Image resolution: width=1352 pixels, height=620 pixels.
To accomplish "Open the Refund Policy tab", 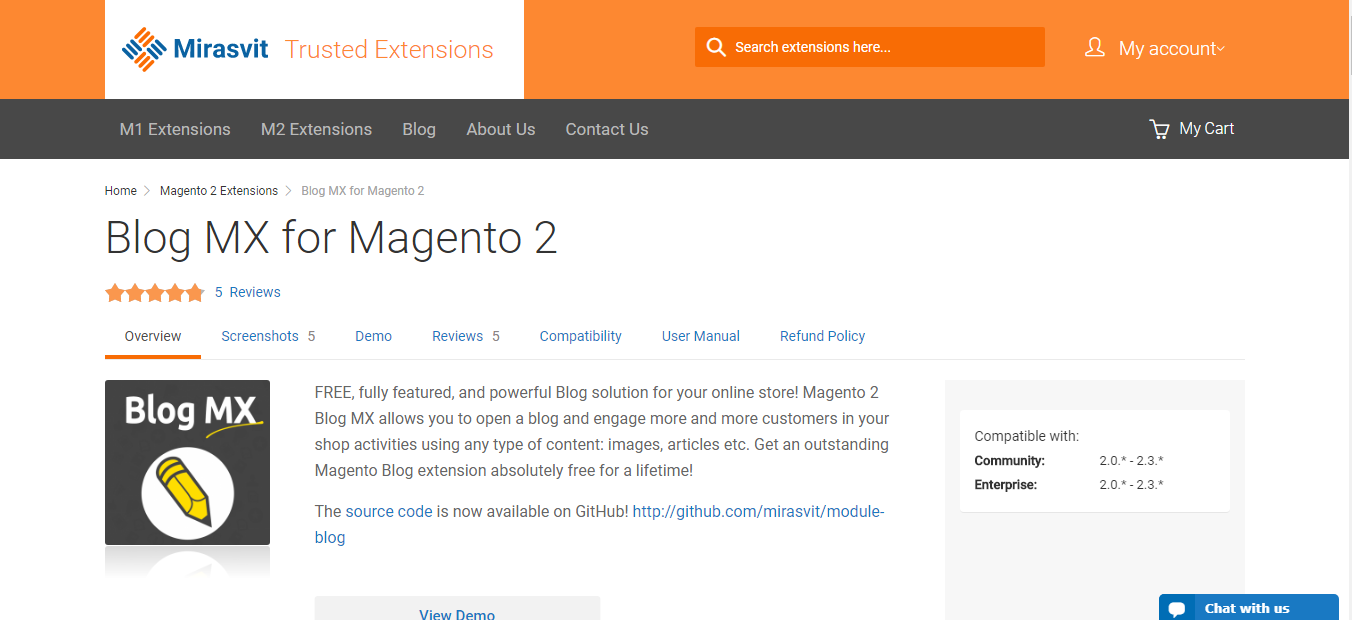I will click(x=822, y=336).
